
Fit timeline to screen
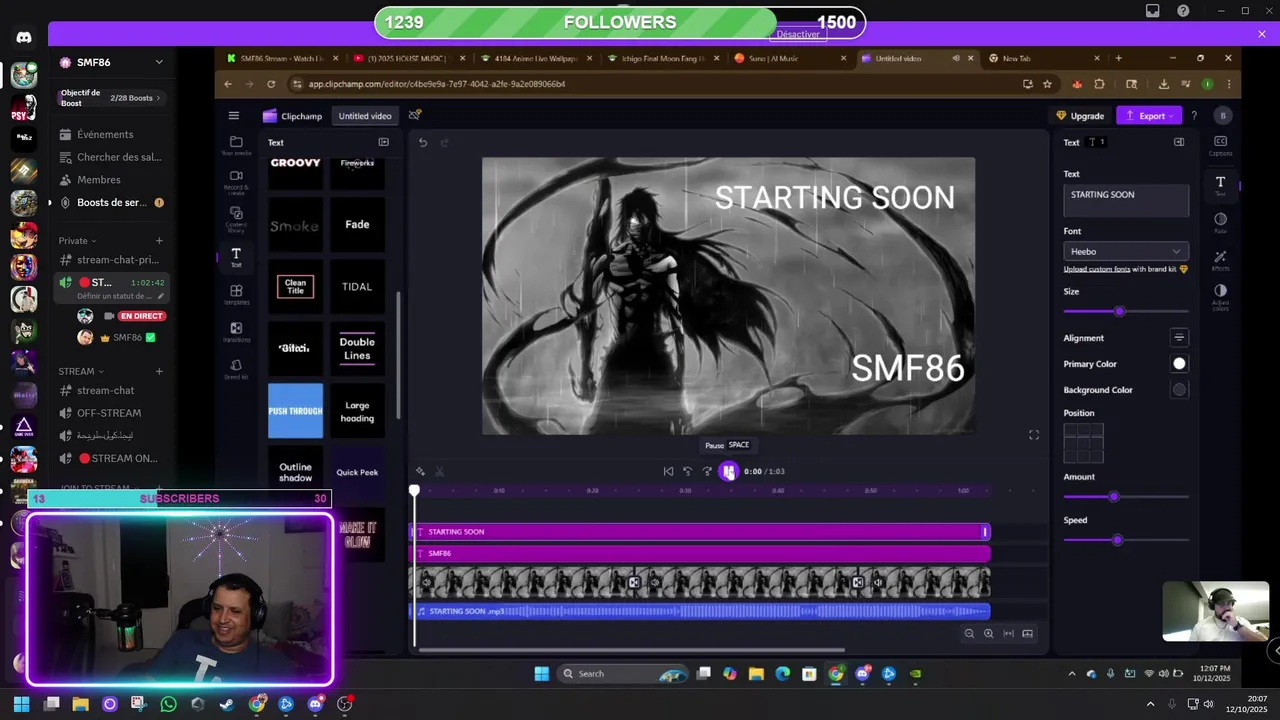pos(1008,633)
